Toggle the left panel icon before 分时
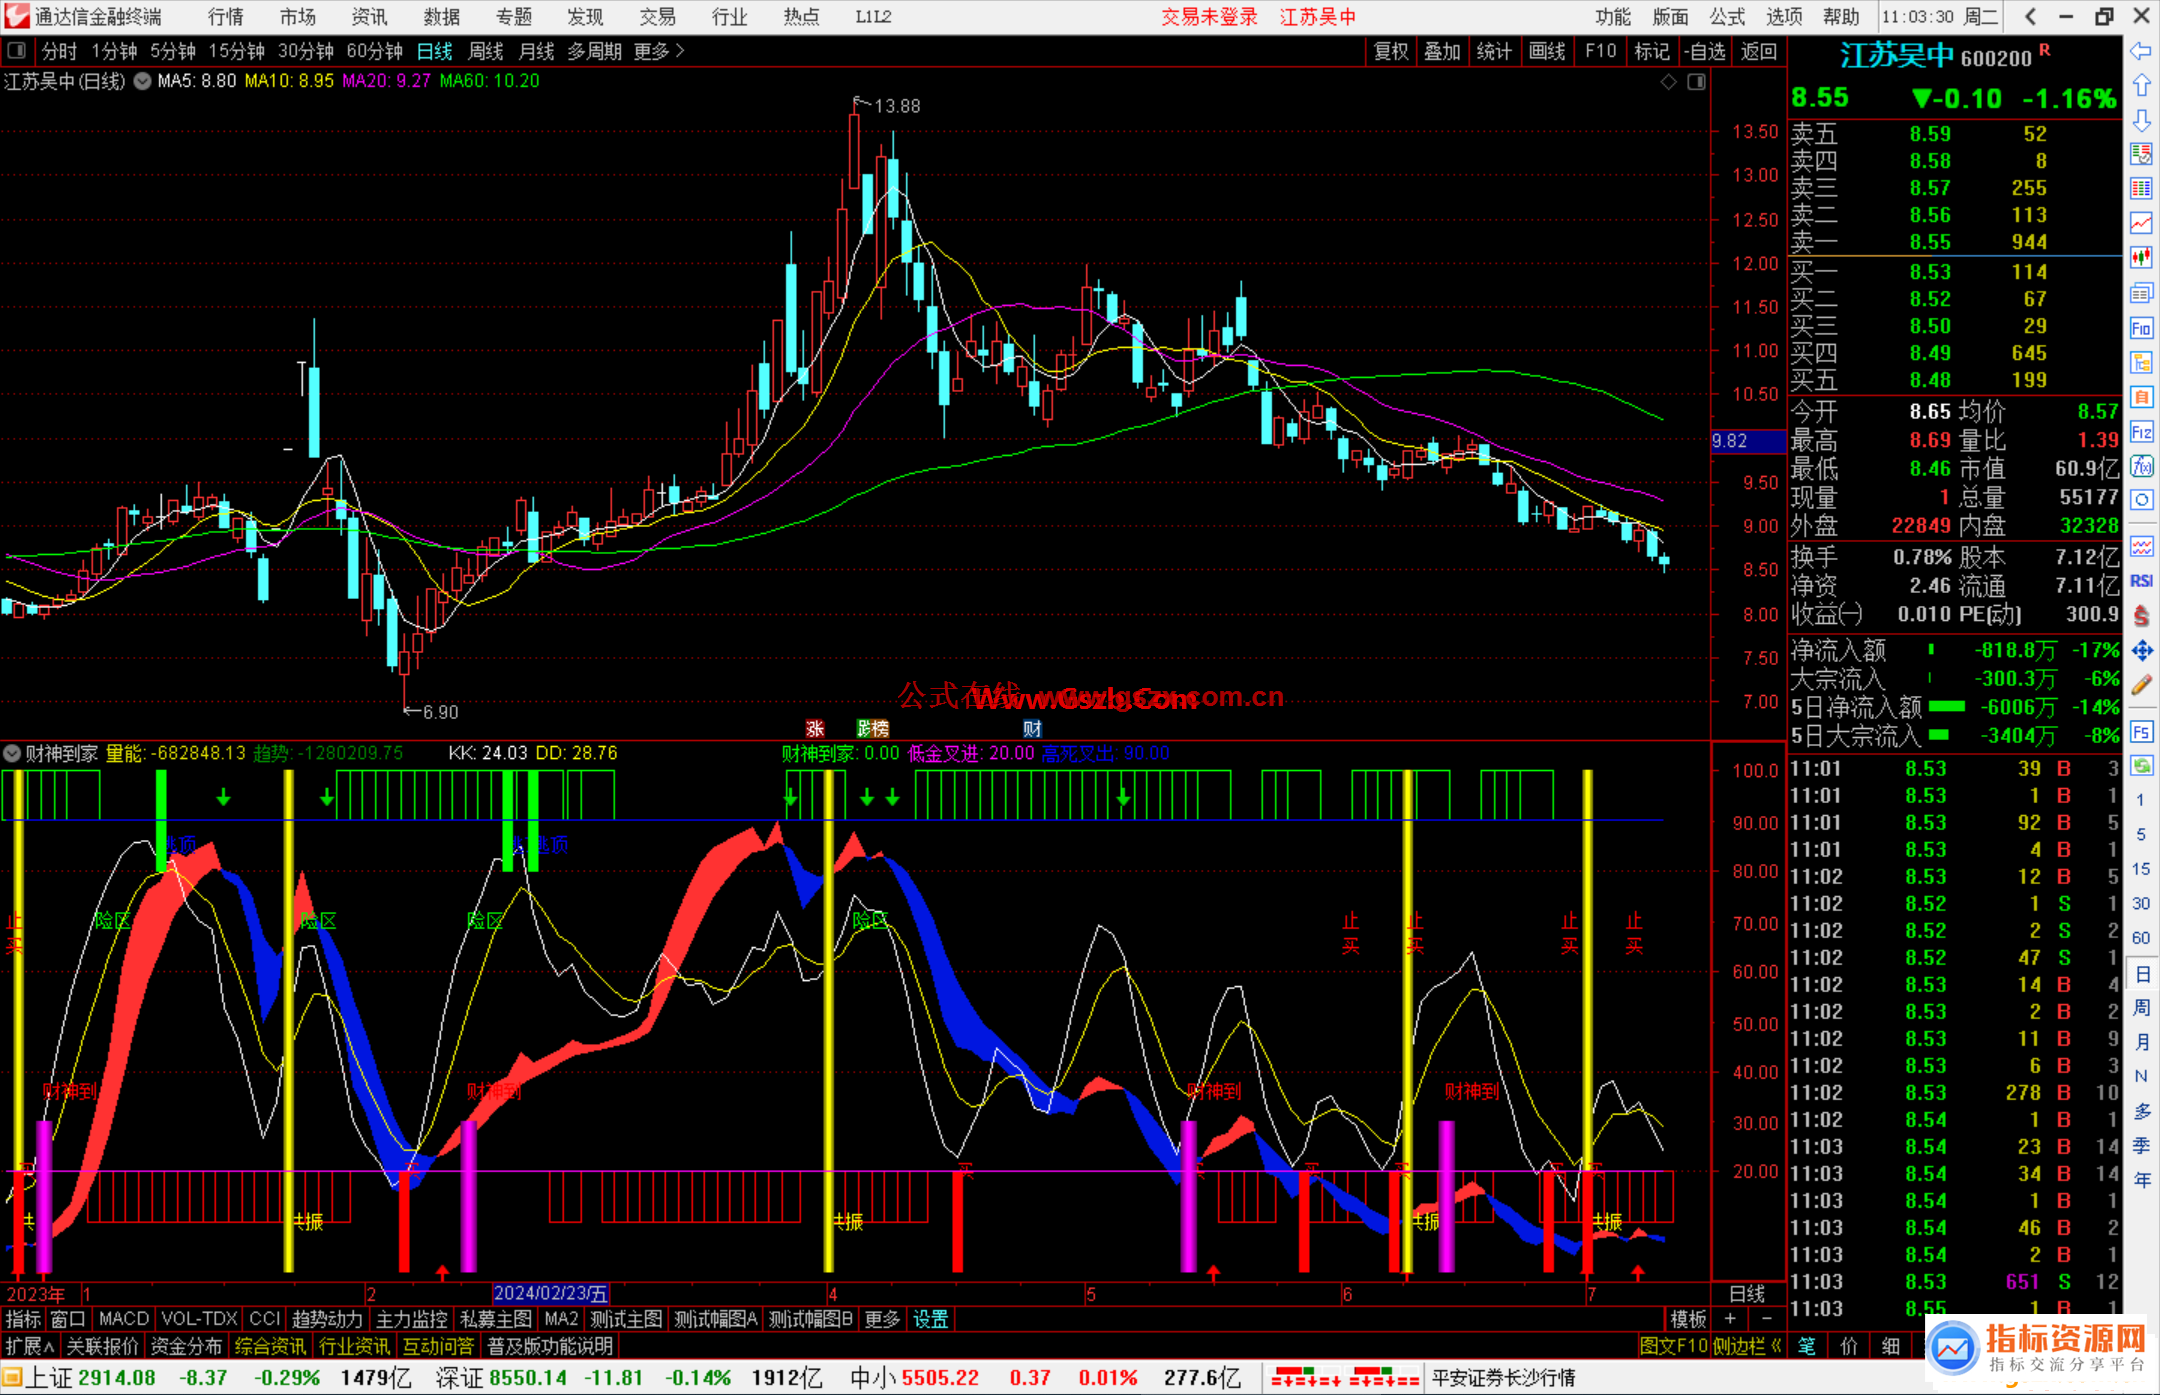2160x1395 pixels. [16, 50]
